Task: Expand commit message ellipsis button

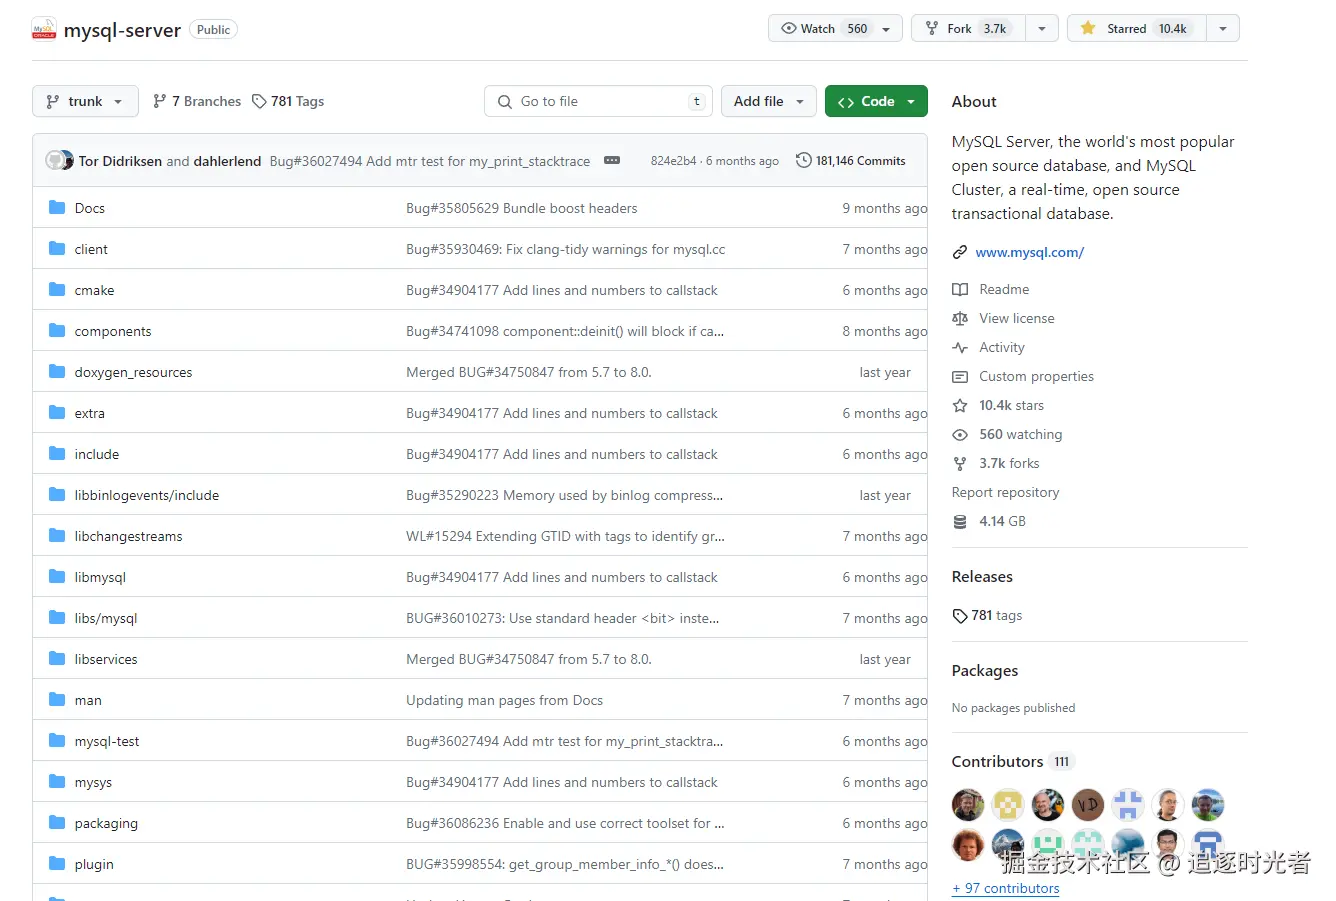Action: (x=612, y=160)
